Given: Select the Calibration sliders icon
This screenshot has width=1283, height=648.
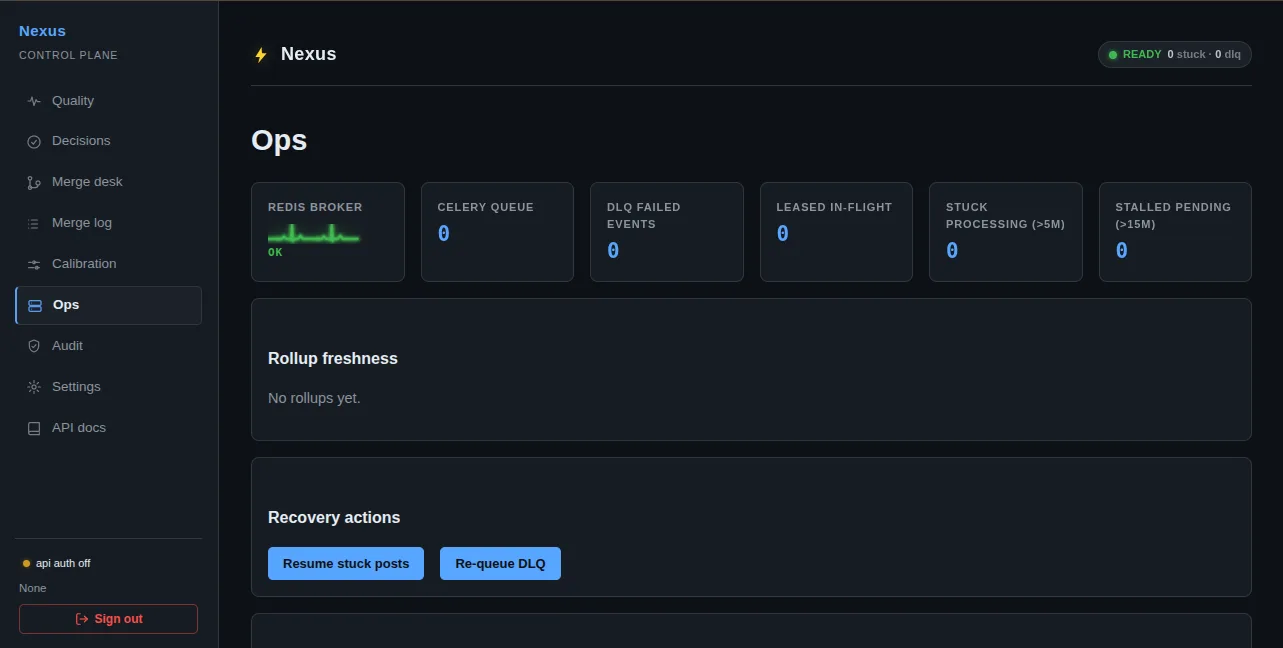Looking at the screenshot, I should point(34,264).
